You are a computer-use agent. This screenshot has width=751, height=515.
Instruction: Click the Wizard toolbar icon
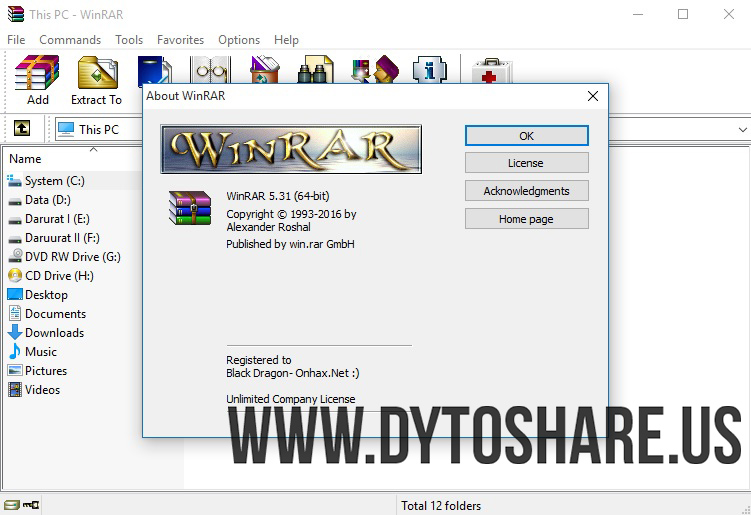click(375, 70)
